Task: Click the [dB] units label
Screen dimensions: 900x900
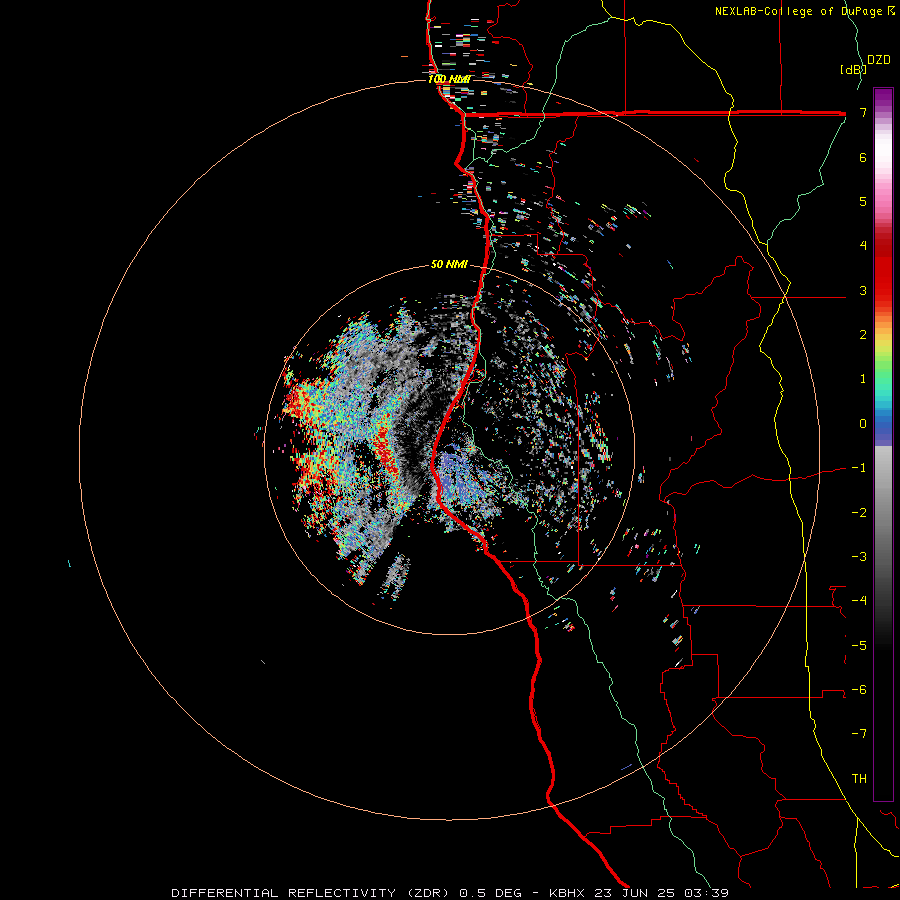Action: click(853, 69)
